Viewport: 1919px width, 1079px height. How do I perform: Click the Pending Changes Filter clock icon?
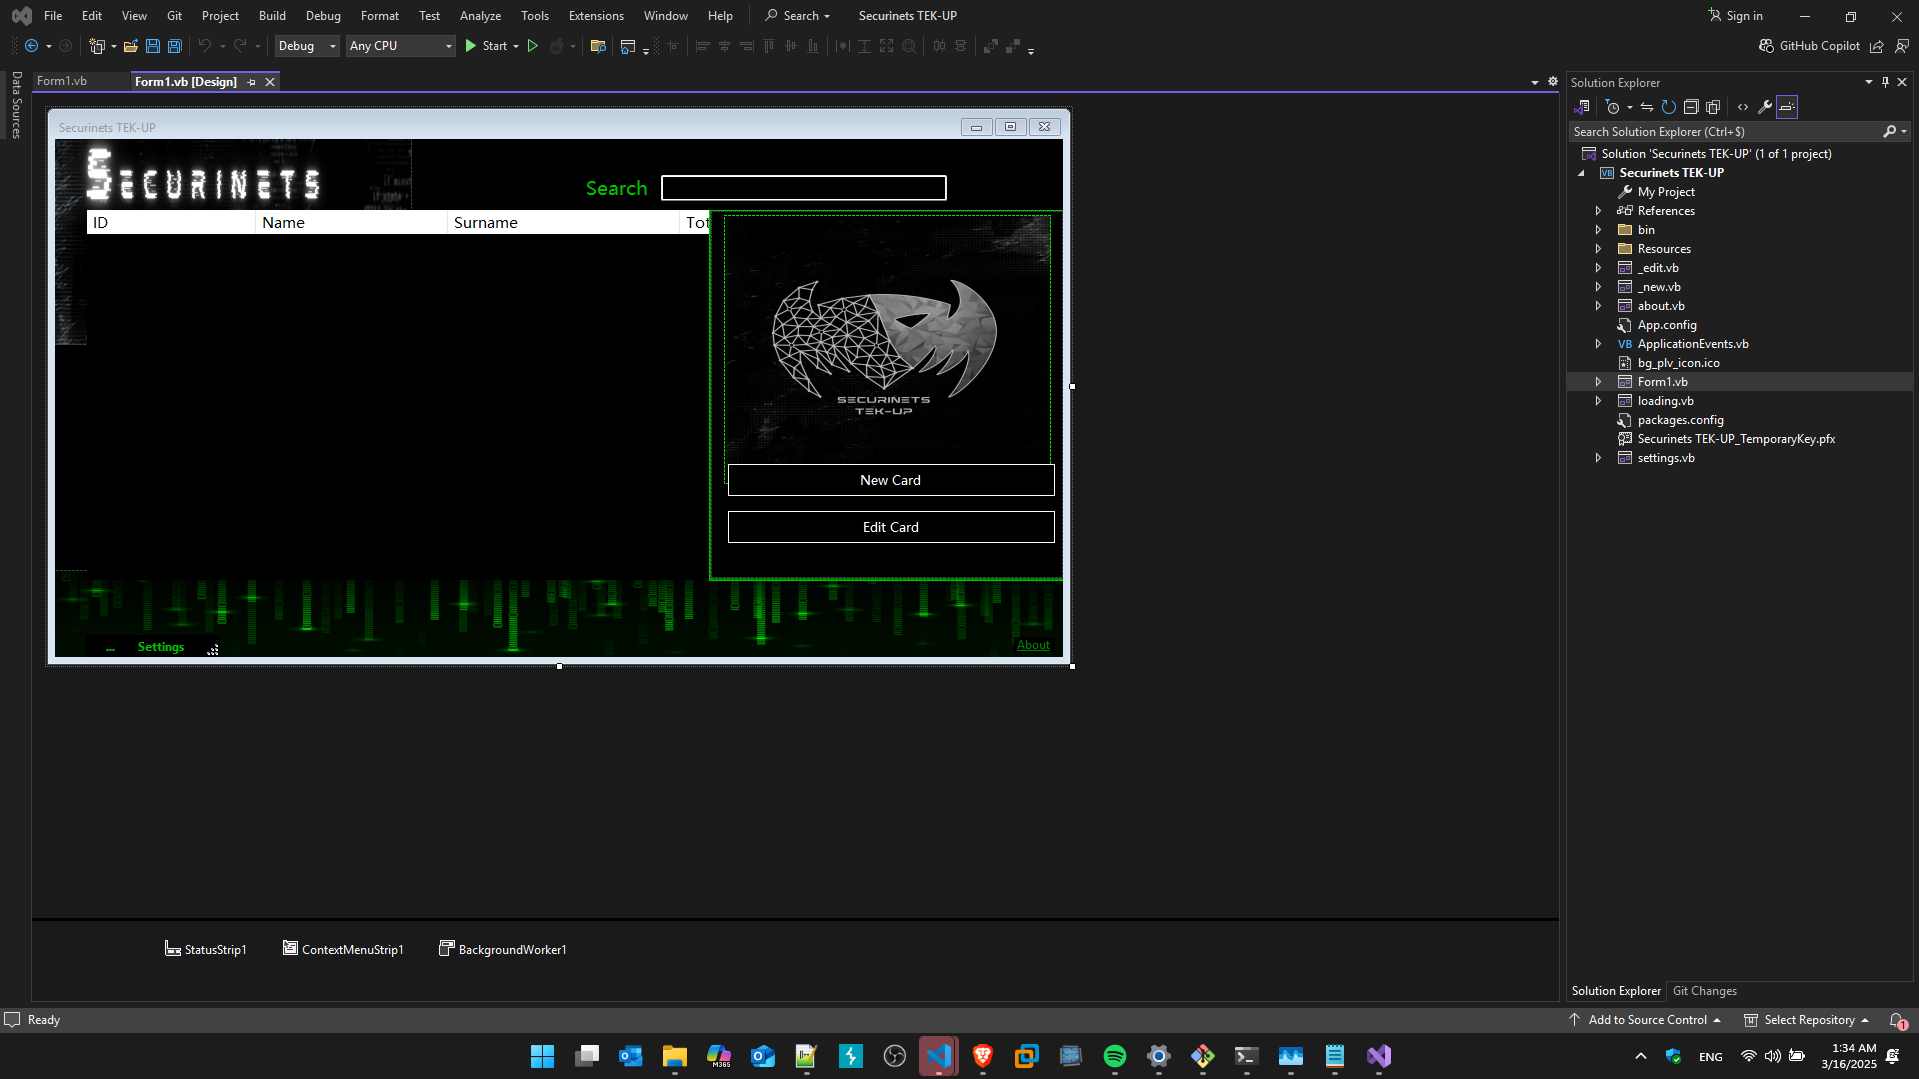[1613, 107]
